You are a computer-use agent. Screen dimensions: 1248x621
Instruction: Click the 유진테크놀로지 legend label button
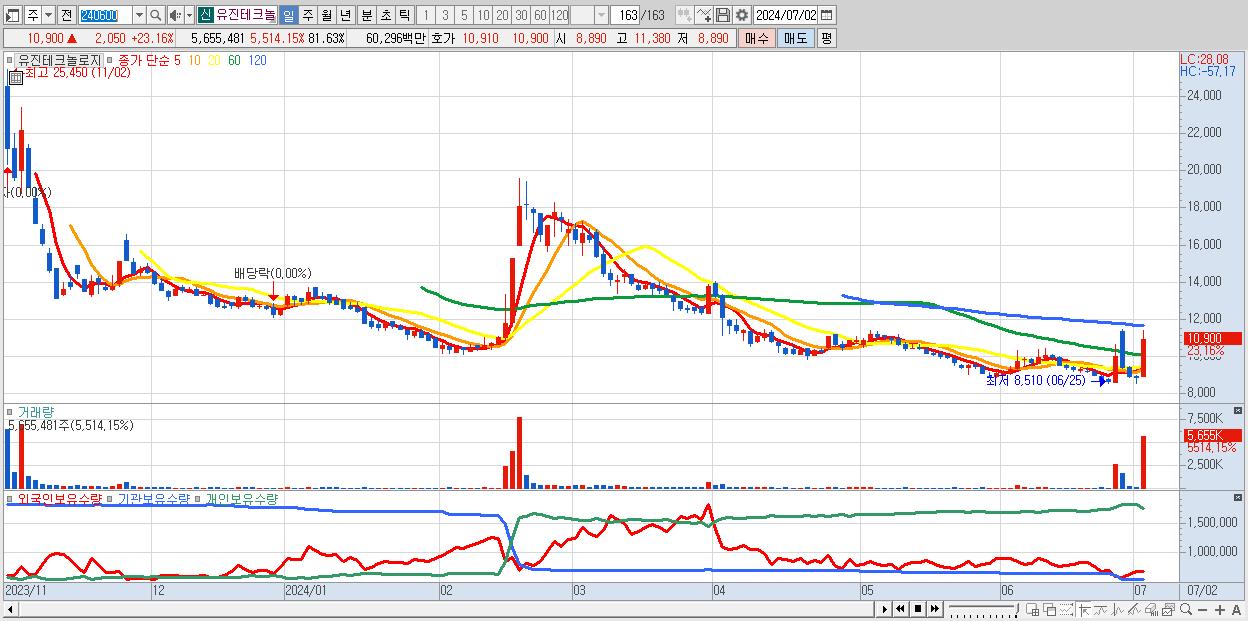[59, 60]
